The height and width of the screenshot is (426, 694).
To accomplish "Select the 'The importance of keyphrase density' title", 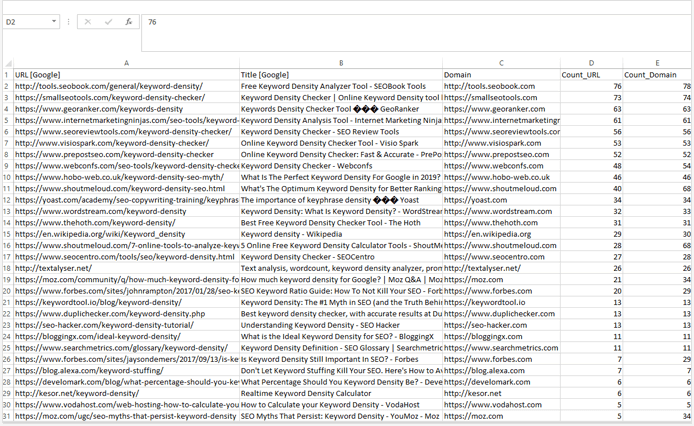I will pos(341,200).
